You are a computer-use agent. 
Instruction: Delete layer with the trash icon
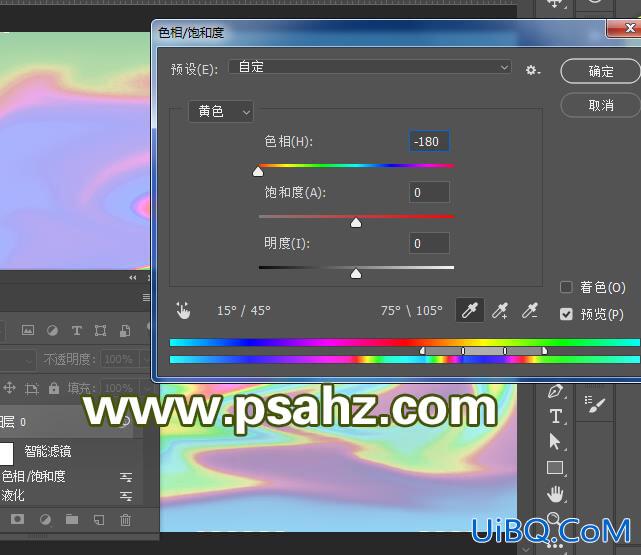point(125,519)
